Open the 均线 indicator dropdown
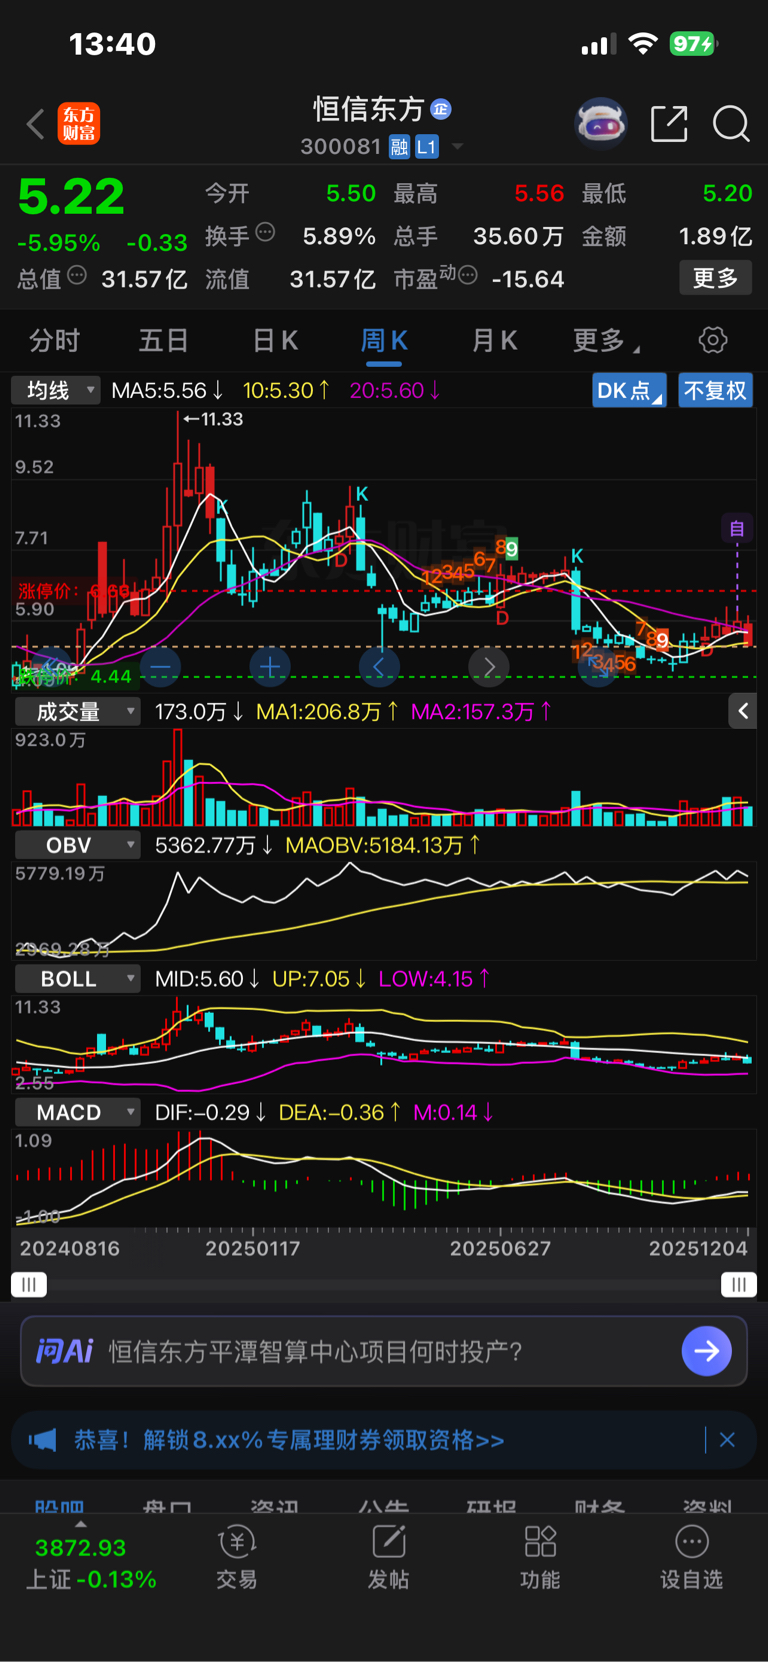This screenshot has width=768, height=1662. tap(56, 390)
